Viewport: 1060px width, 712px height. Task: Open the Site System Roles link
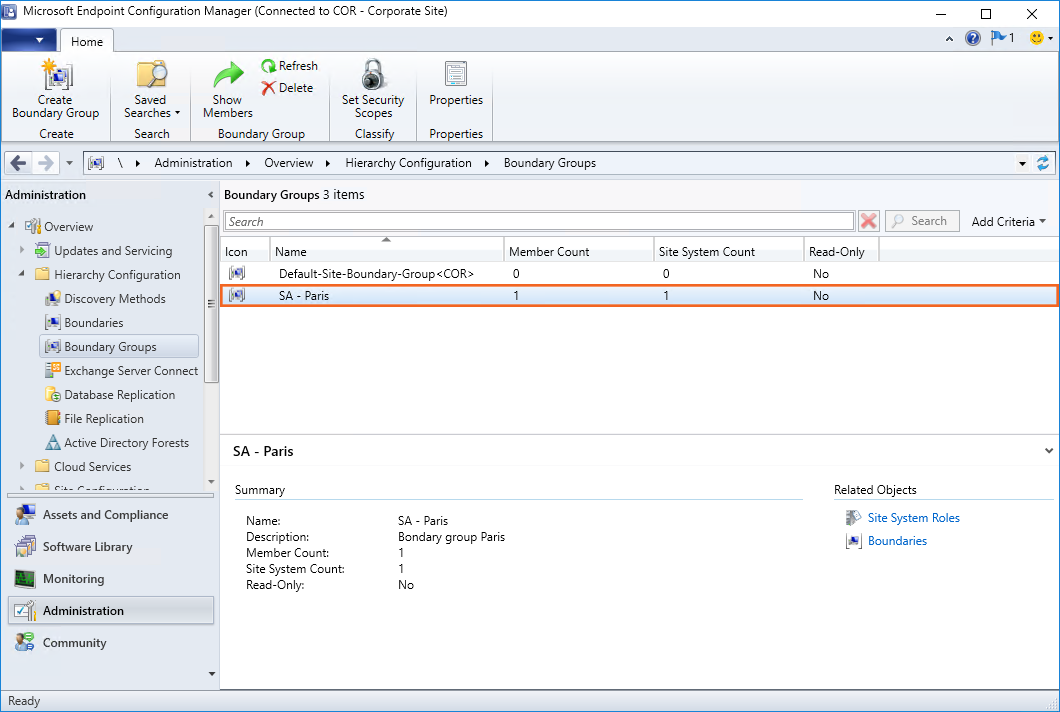pos(913,518)
